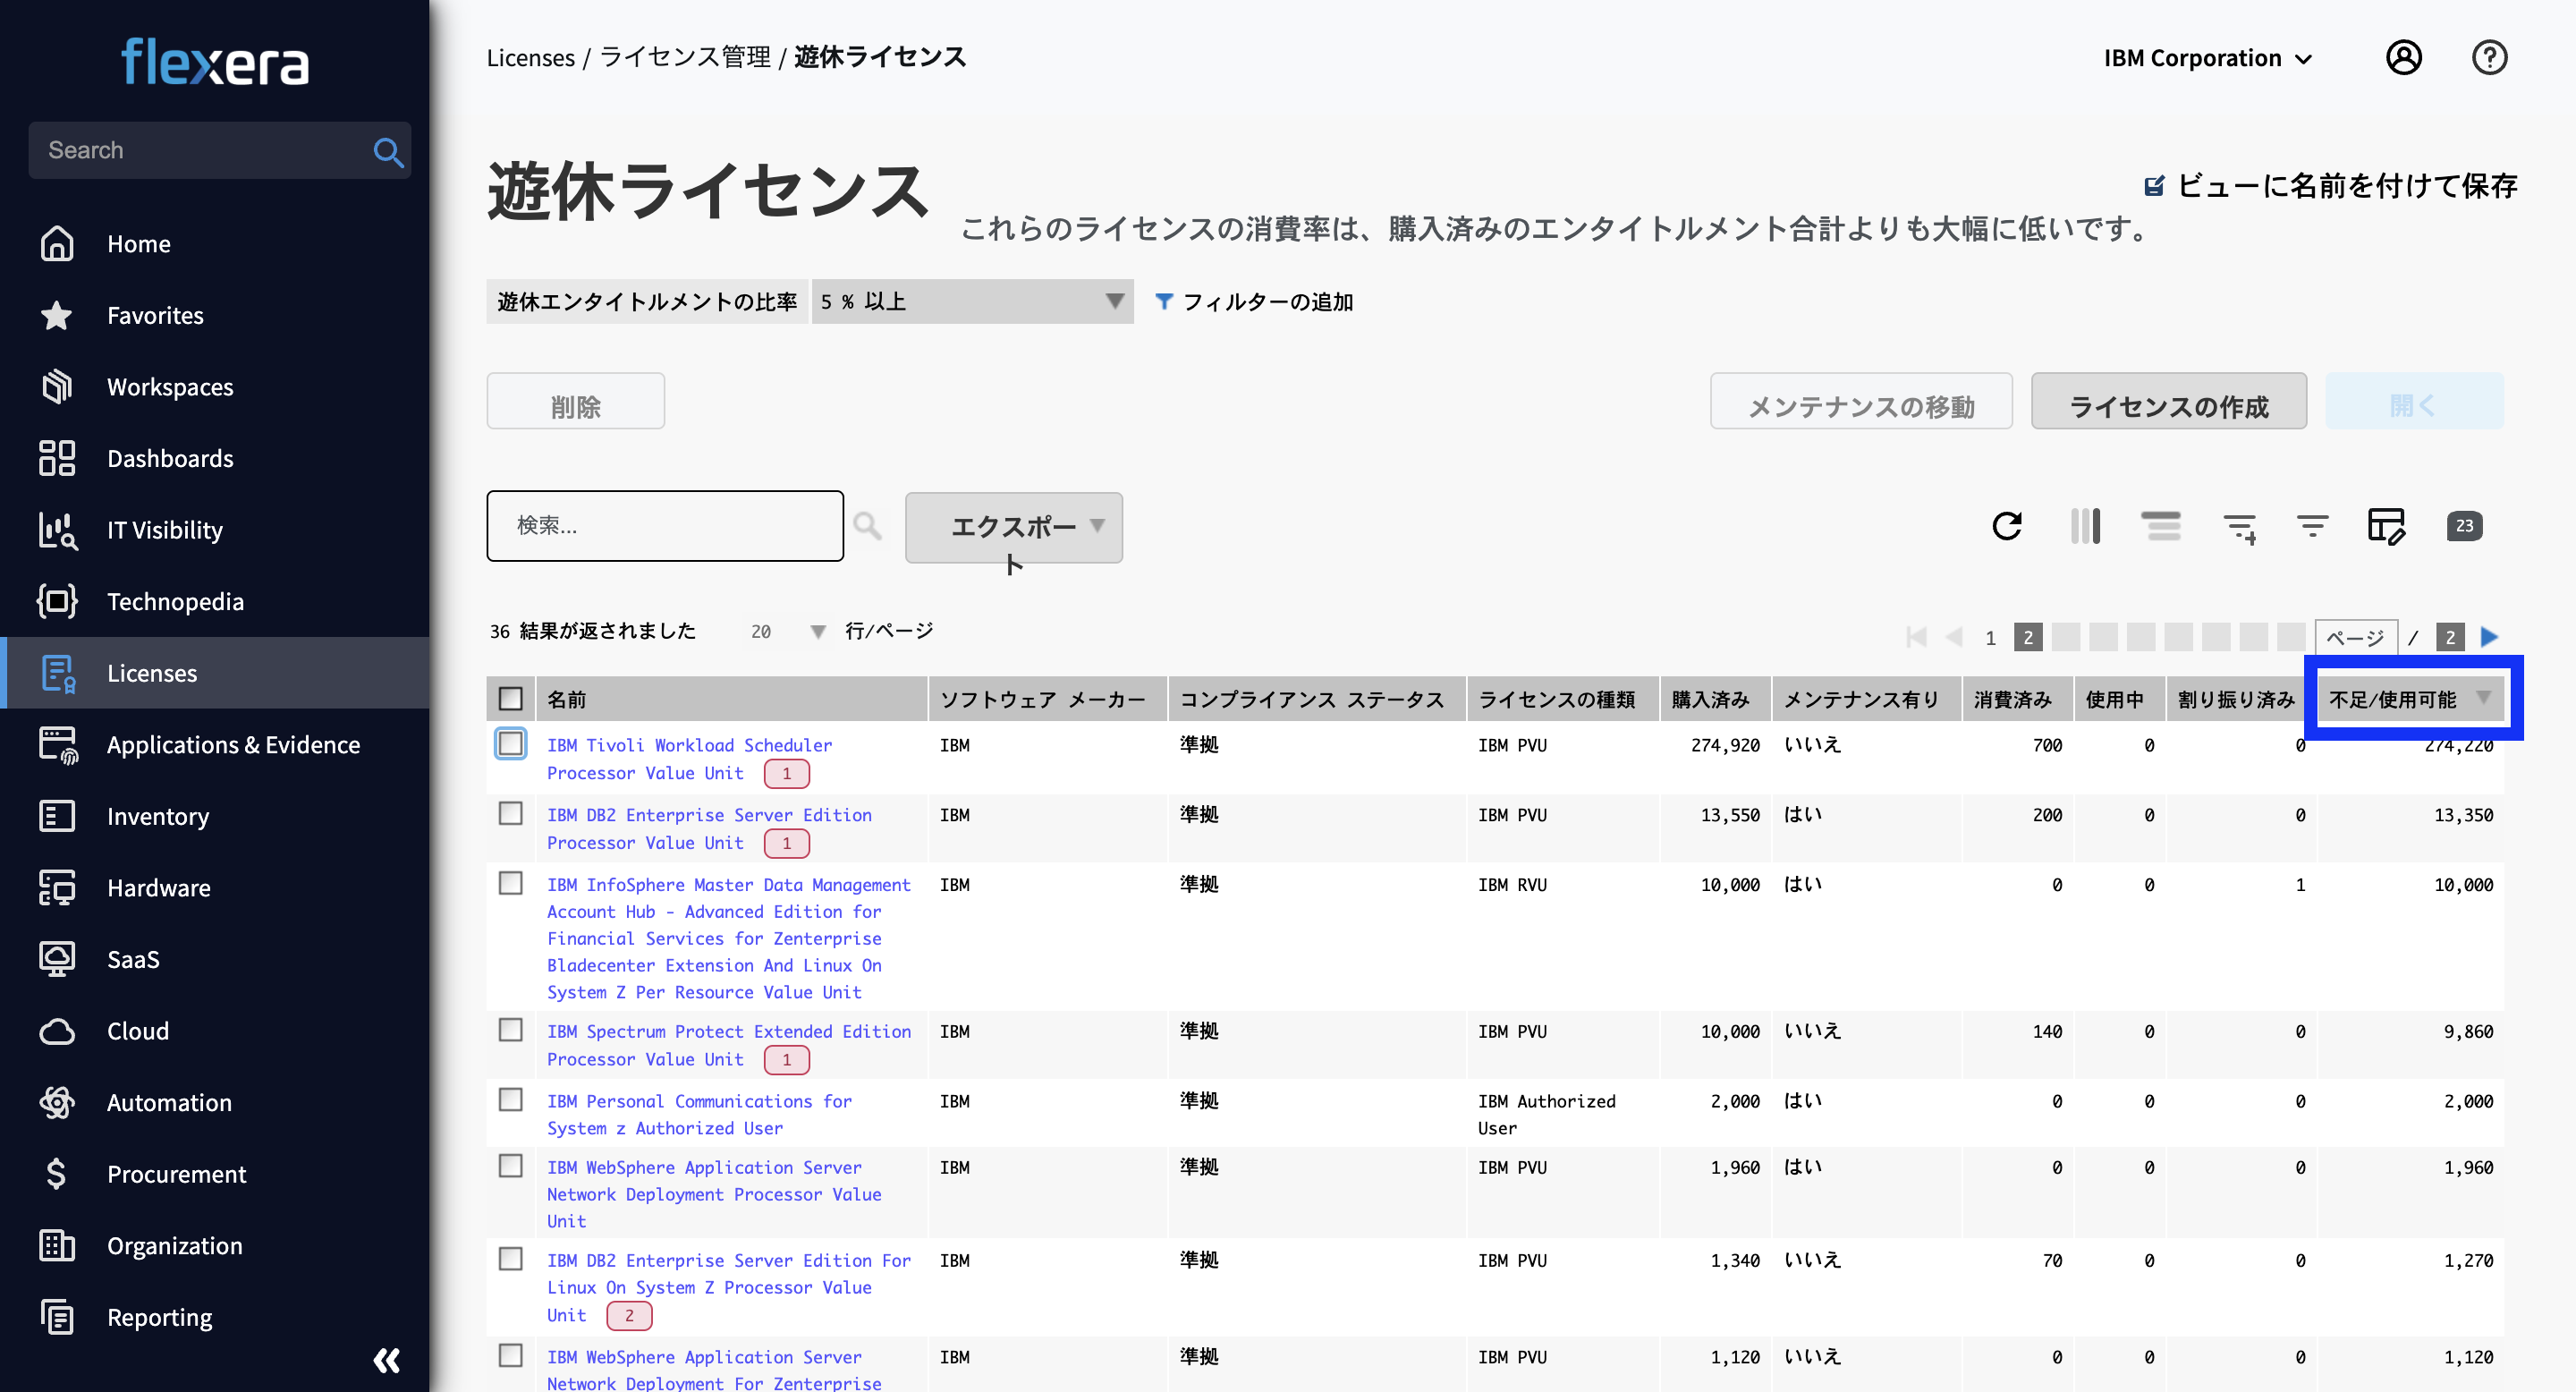Image resolution: width=2576 pixels, height=1392 pixels.
Task: Check the IBM Tivoli Workload Scheduler row checkbox
Action: click(510, 744)
